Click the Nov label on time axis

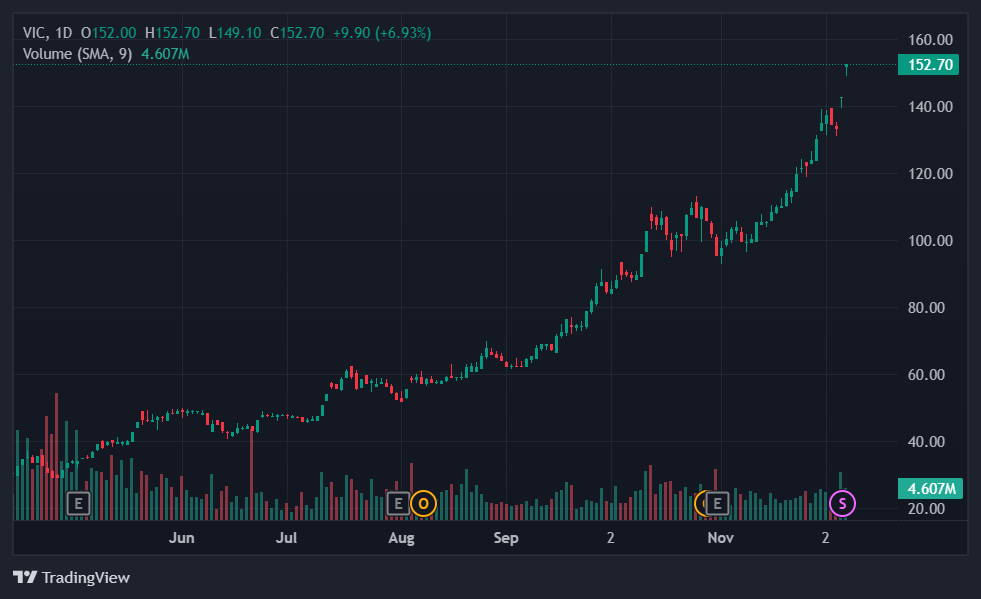click(x=720, y=538)
